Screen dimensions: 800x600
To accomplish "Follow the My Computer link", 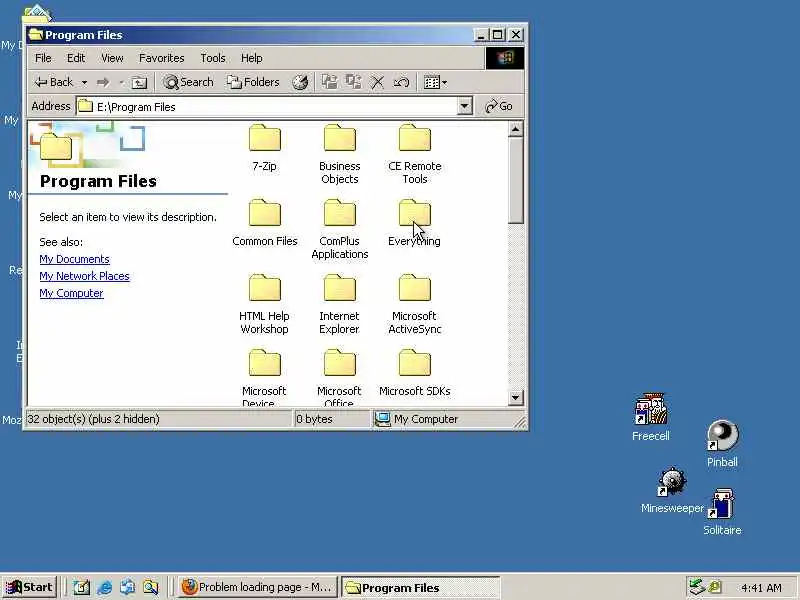I will pyautogui.click(x=71, y=293).
